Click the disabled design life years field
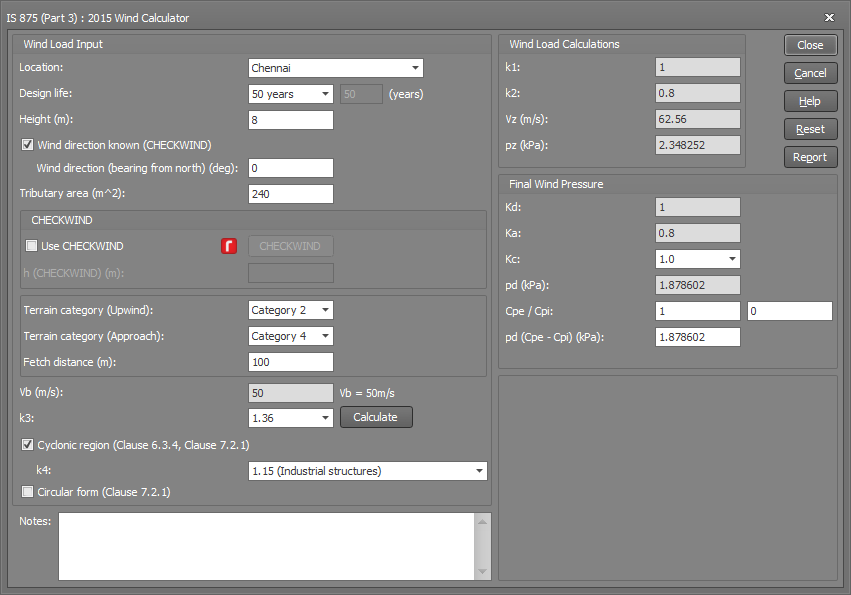 coord(361,94)
